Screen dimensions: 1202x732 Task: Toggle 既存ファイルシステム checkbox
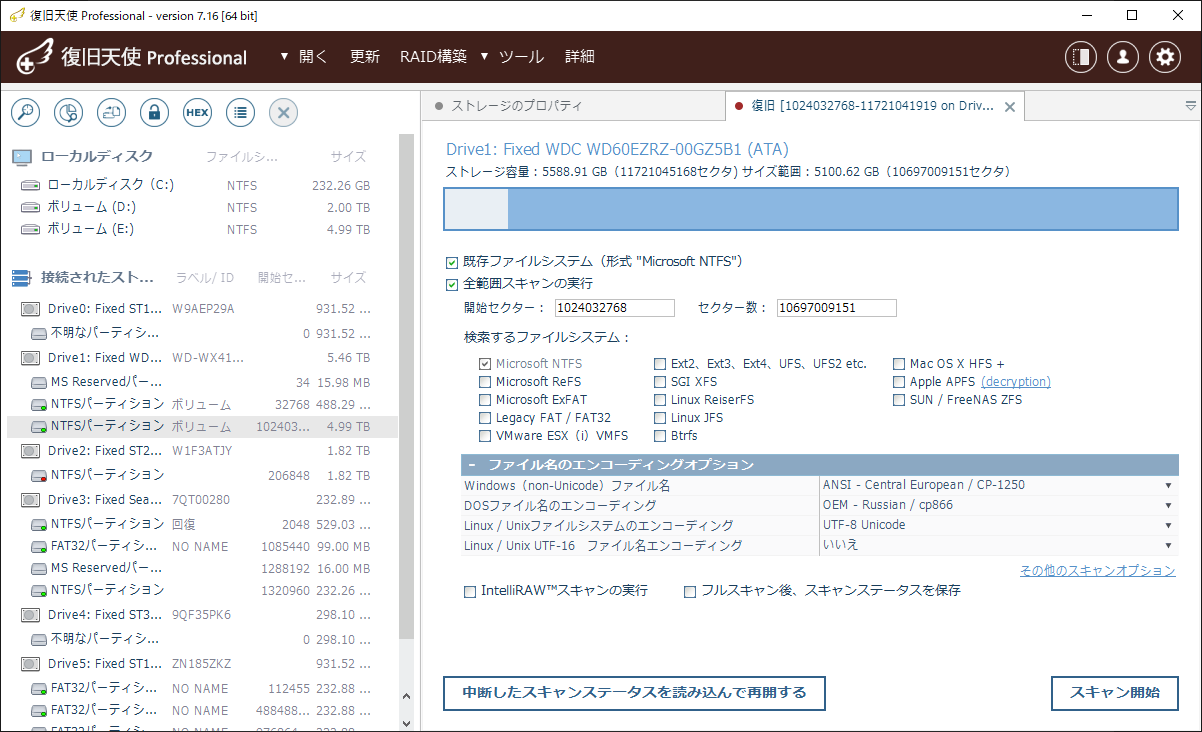(x=452, y=262)
